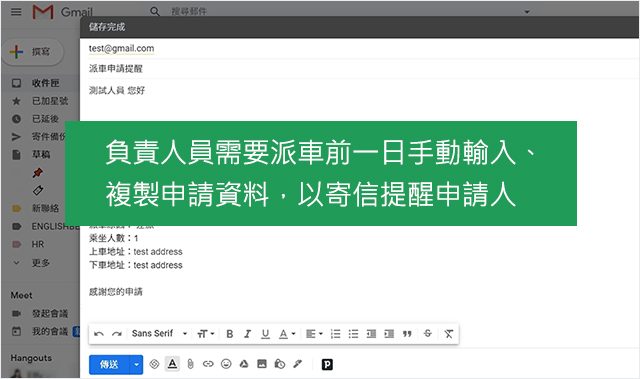The height and width of the screenshot is (379, 640).
Task: Click the black P extension icon
Action: point(327,364)
